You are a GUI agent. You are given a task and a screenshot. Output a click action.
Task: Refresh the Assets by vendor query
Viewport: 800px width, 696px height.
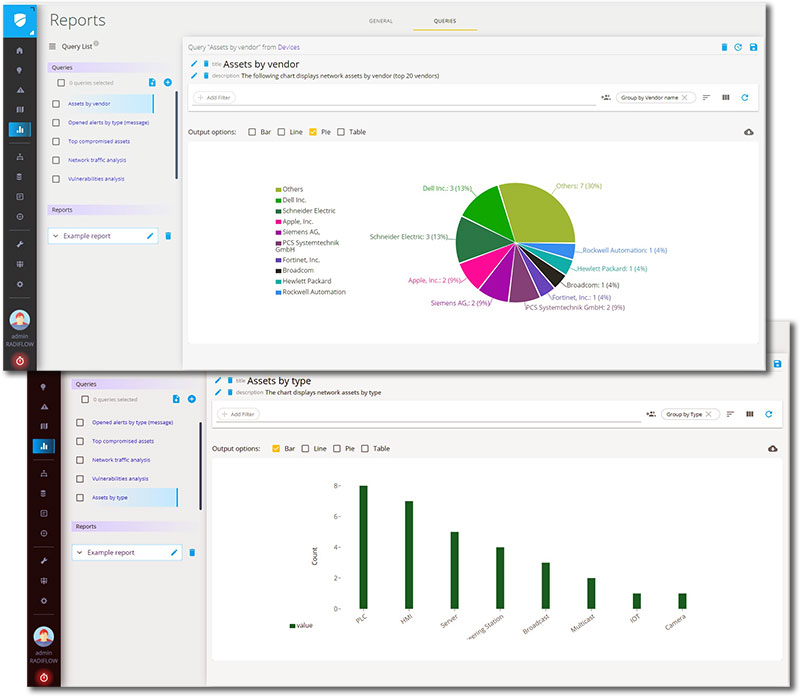(738, 47)
